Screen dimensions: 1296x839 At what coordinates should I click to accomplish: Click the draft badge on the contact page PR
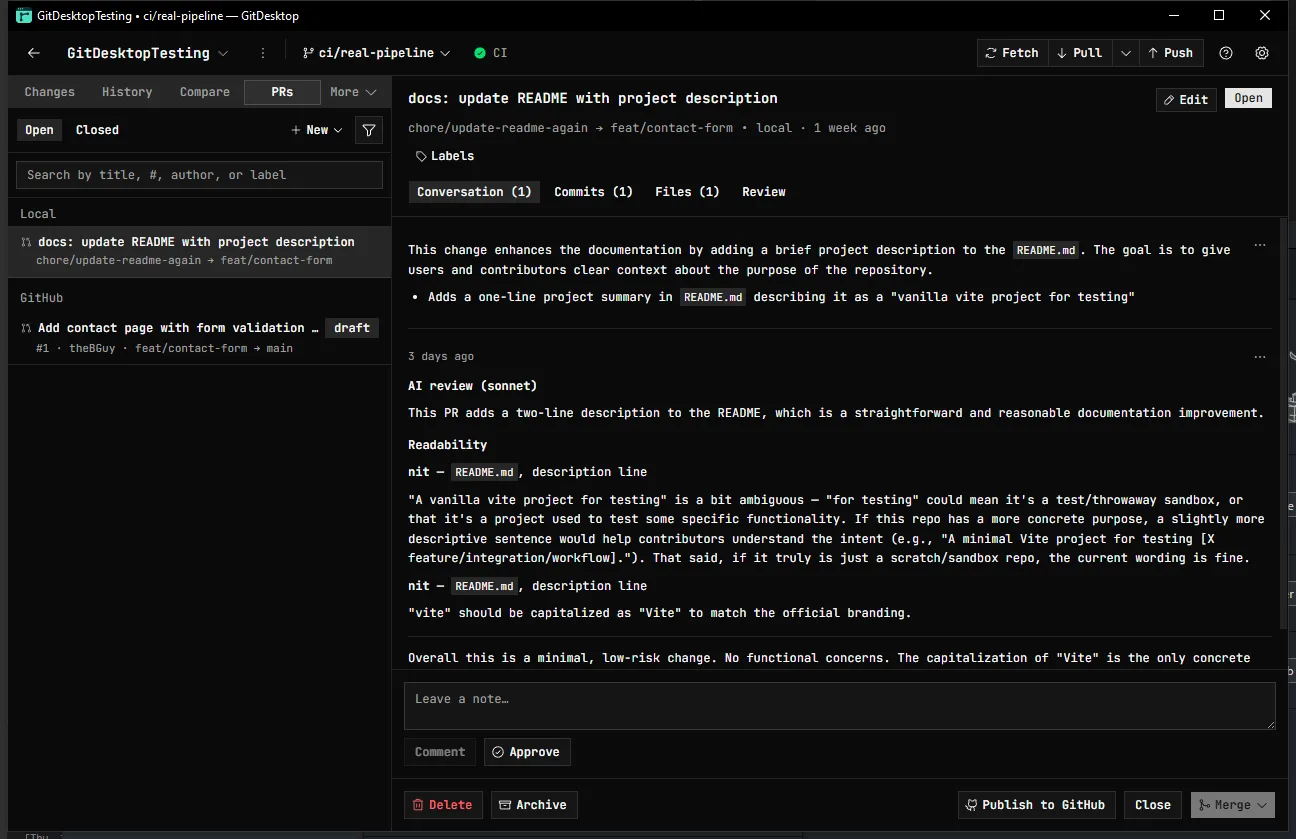tap(352, 328)
